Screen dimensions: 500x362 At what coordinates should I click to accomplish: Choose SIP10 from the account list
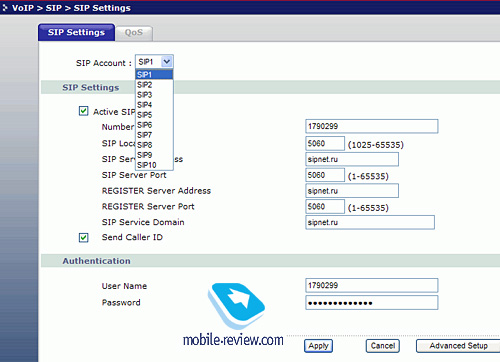click(154, 165)
